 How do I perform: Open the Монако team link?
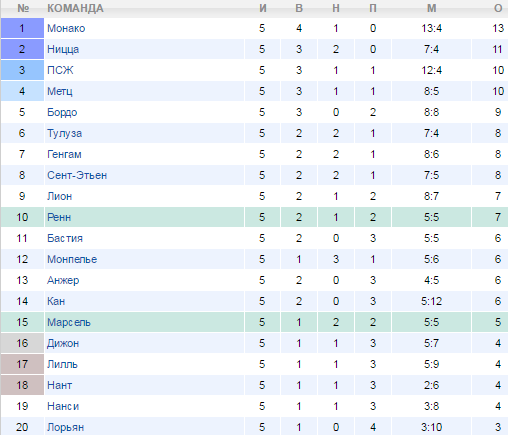[66, 28]
